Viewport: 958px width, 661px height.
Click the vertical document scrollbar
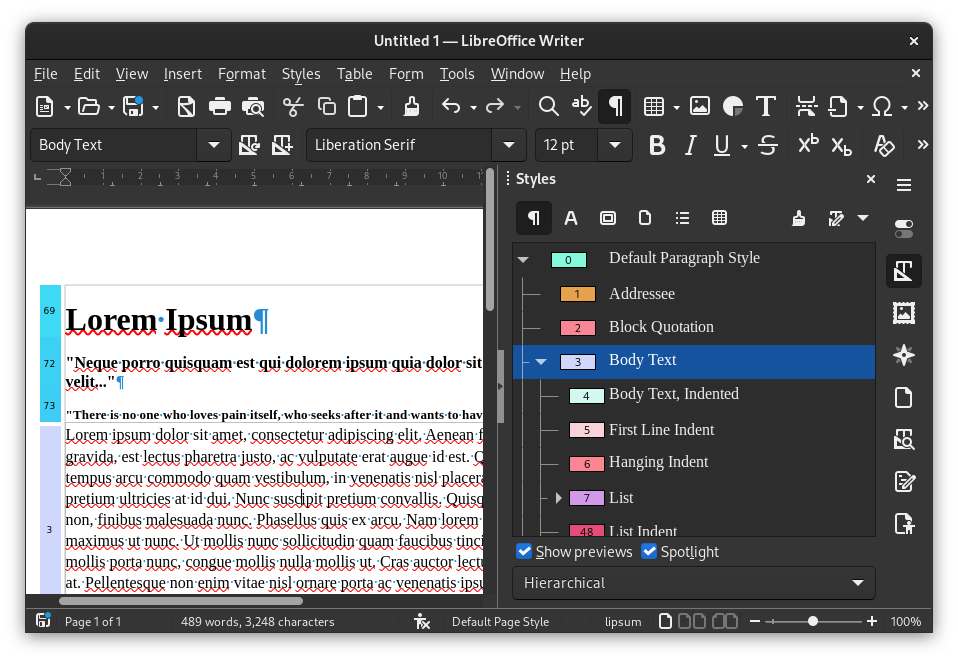pos(491,300)
